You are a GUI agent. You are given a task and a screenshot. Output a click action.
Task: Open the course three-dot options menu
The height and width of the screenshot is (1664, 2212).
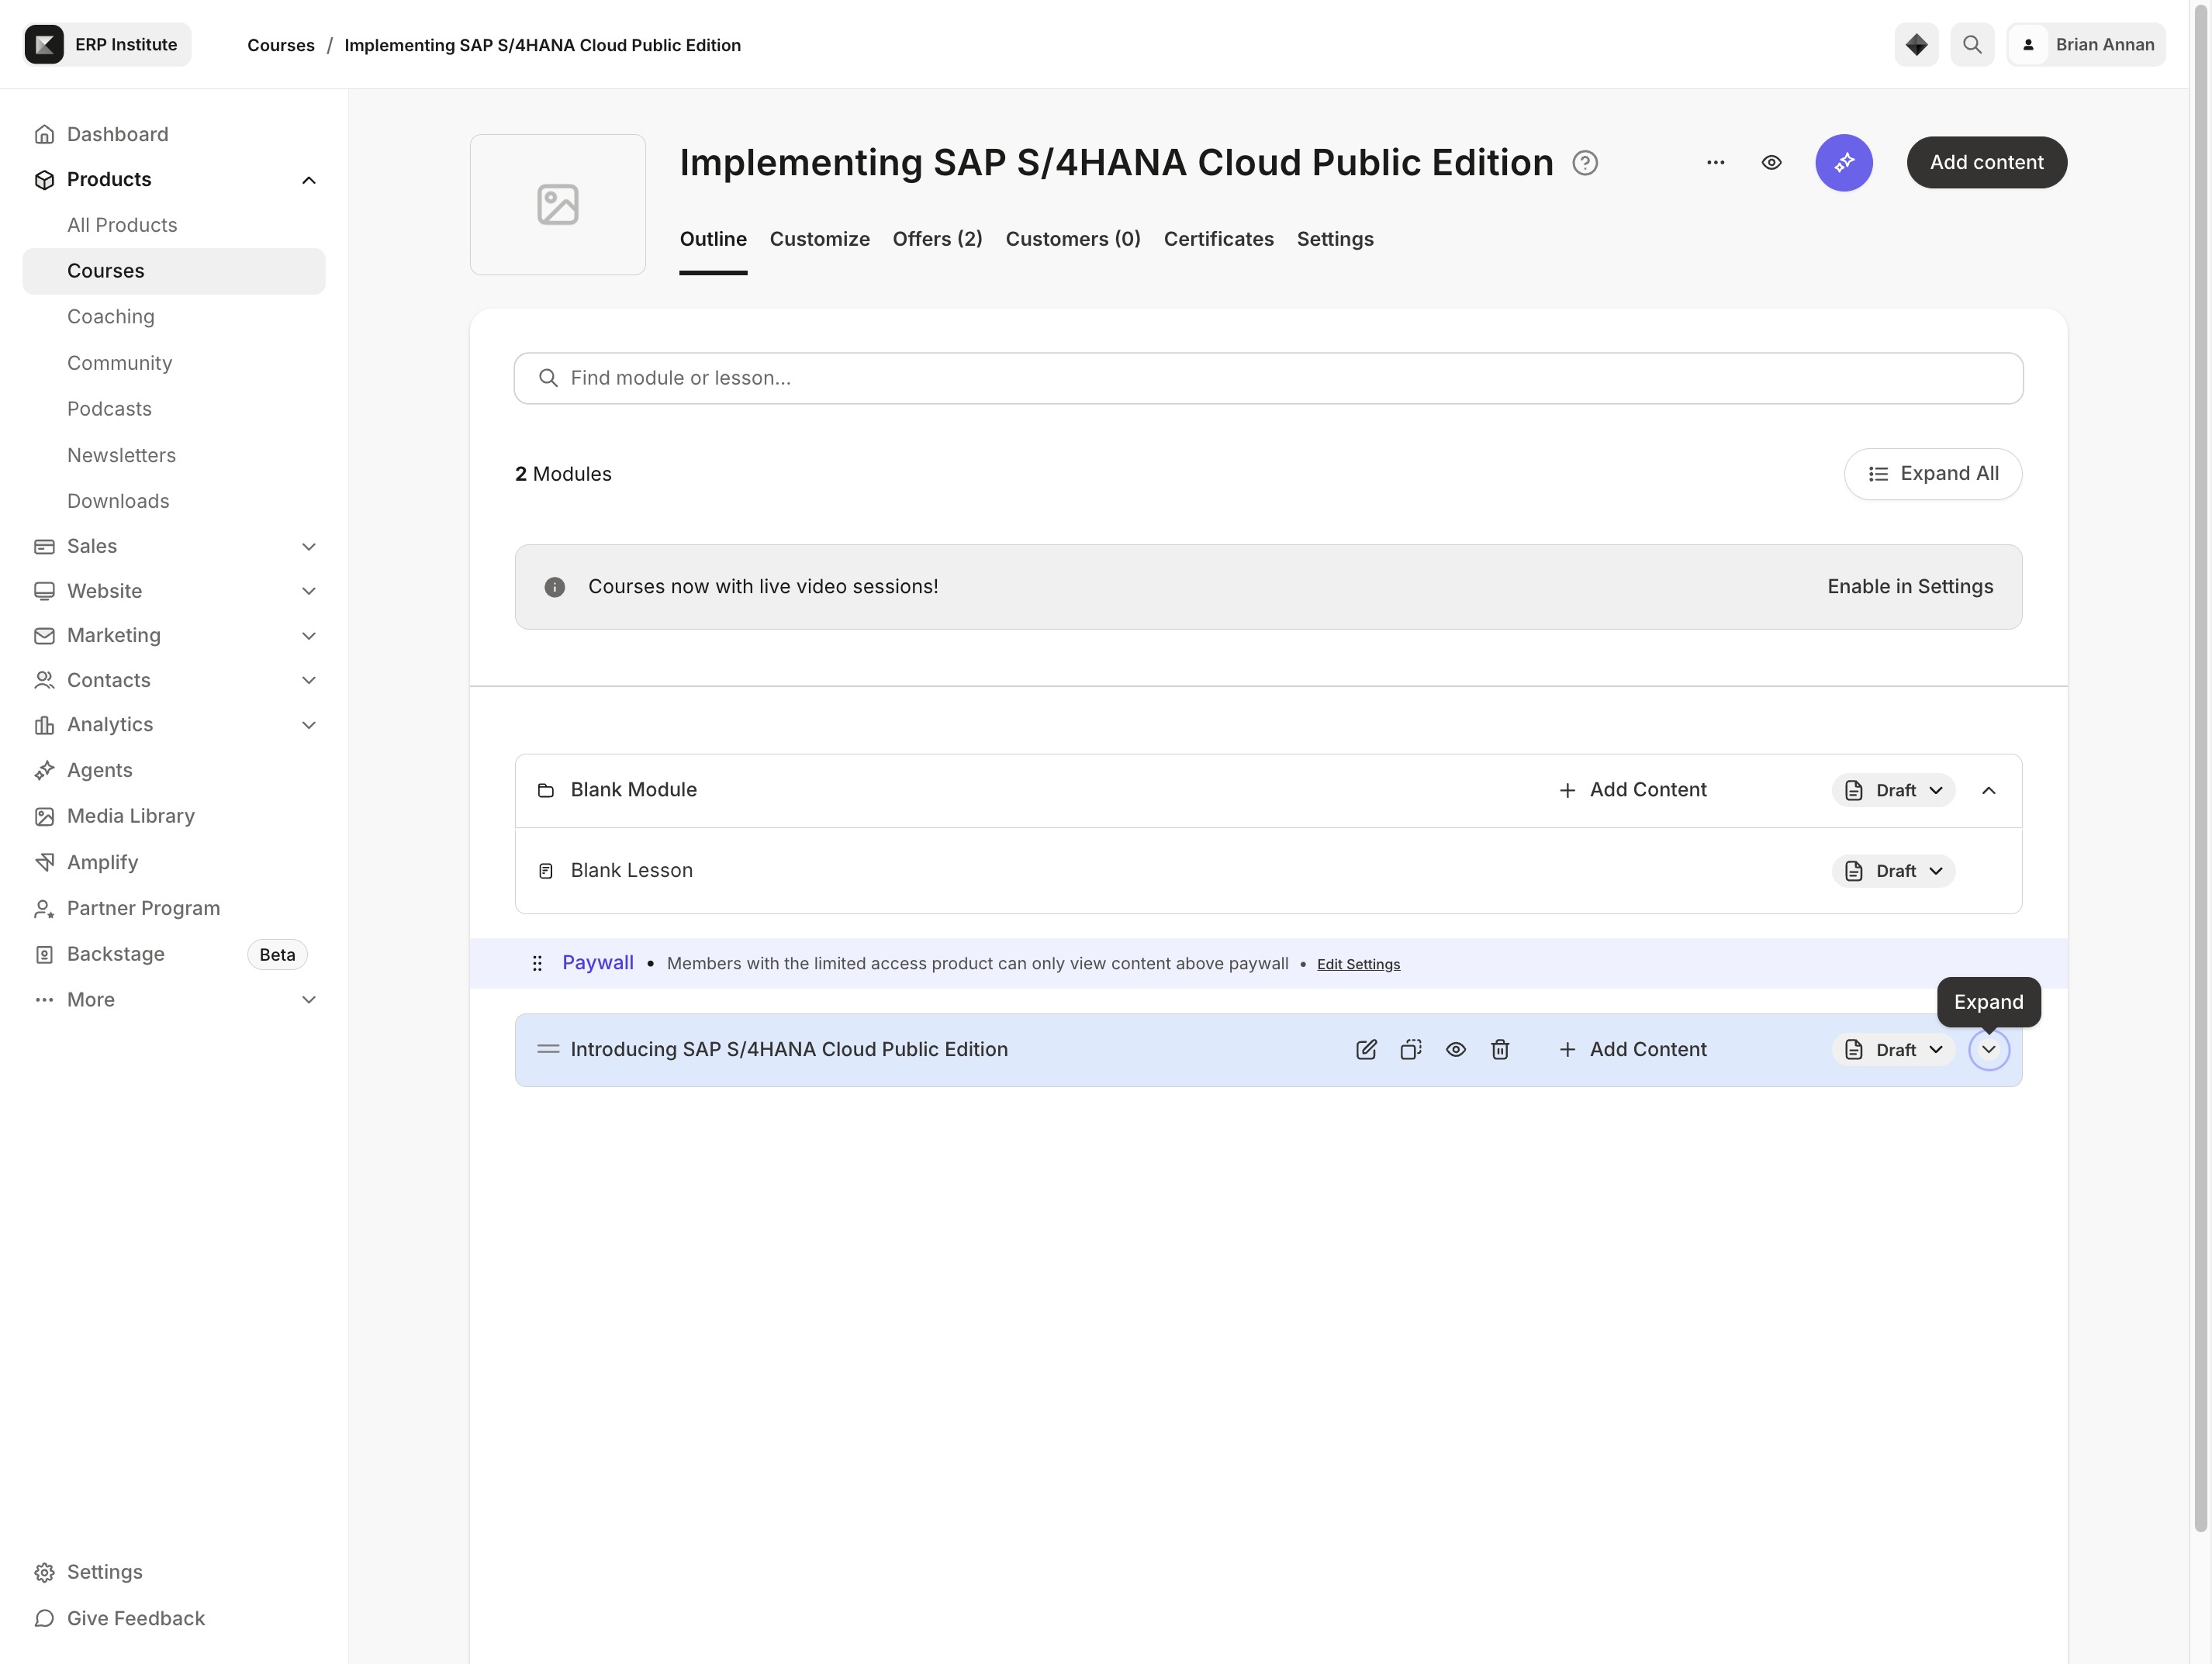pyautogui.click(x=1716, y=163)
